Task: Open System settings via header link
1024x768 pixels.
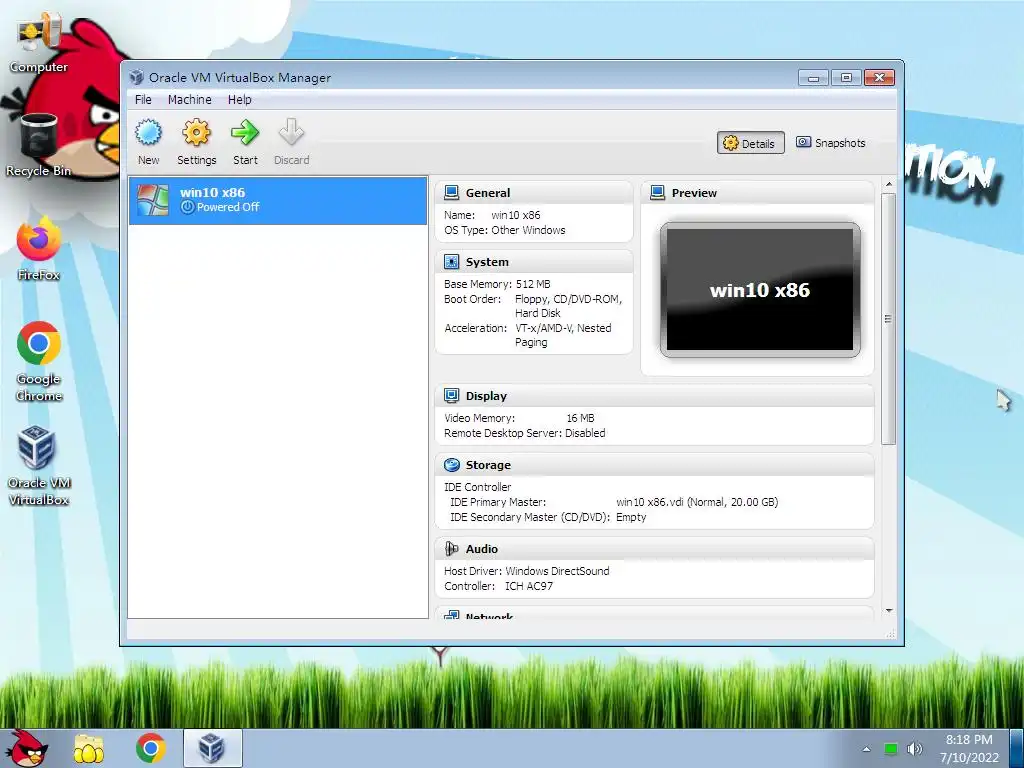Action: [487, 262]
